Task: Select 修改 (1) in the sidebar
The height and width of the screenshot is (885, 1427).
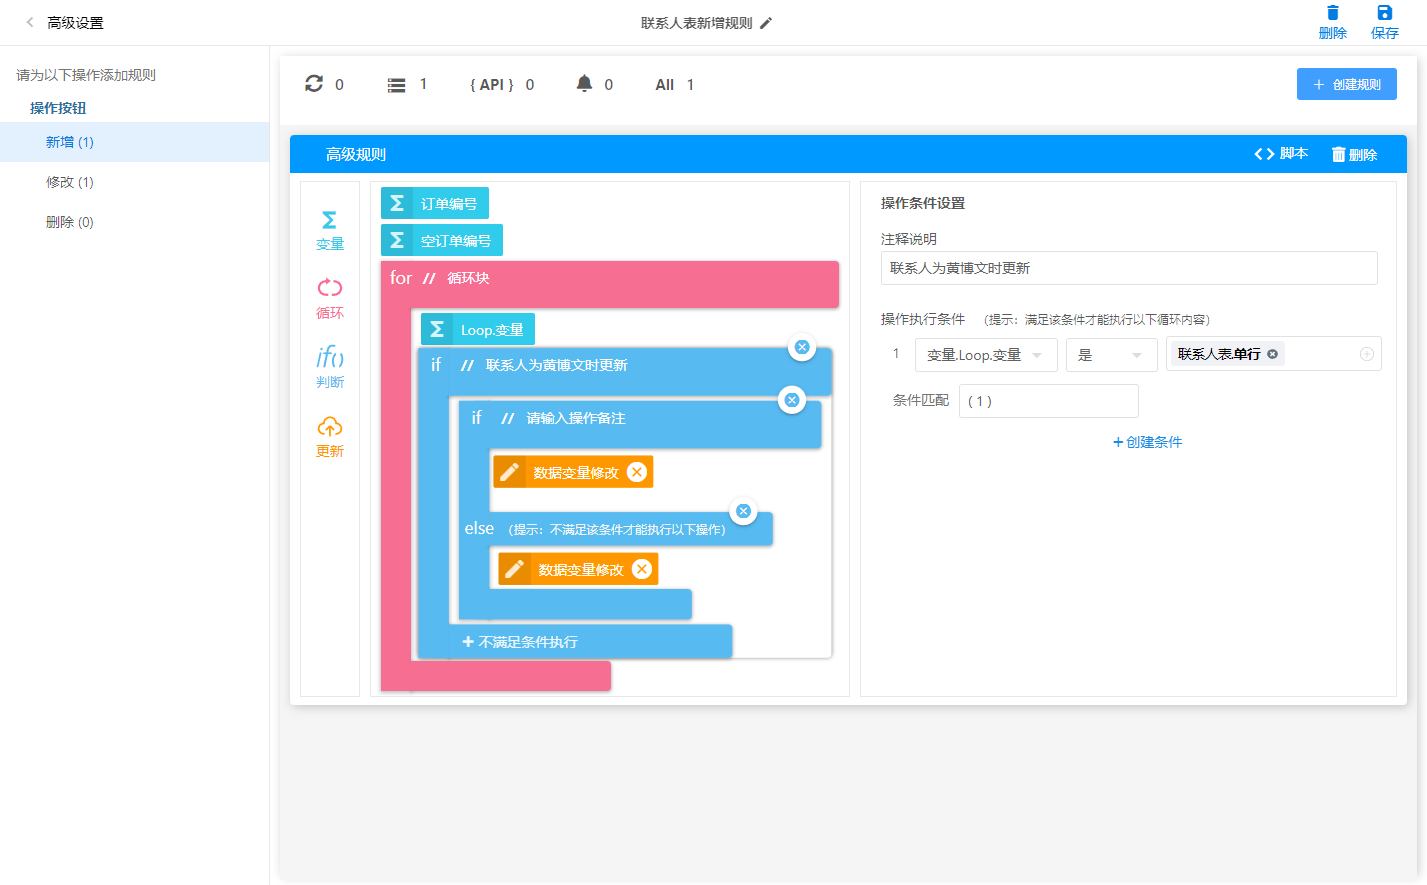Action: click(x=134, y=182)
